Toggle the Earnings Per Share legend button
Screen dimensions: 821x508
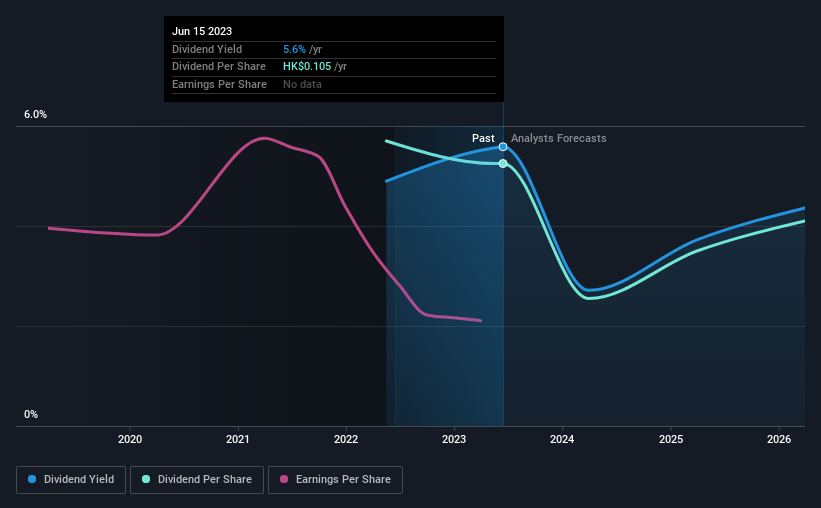[335, 480]
